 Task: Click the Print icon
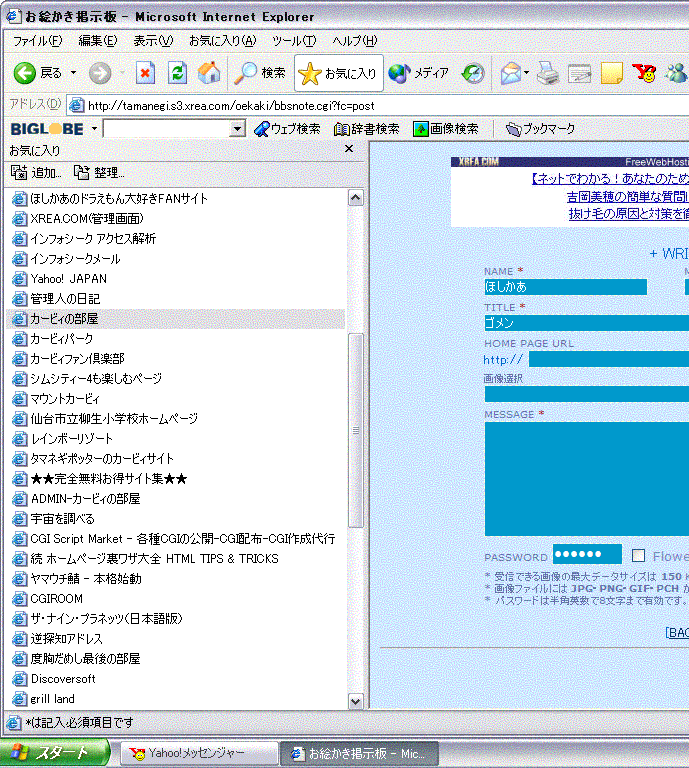tap(547, 73)
